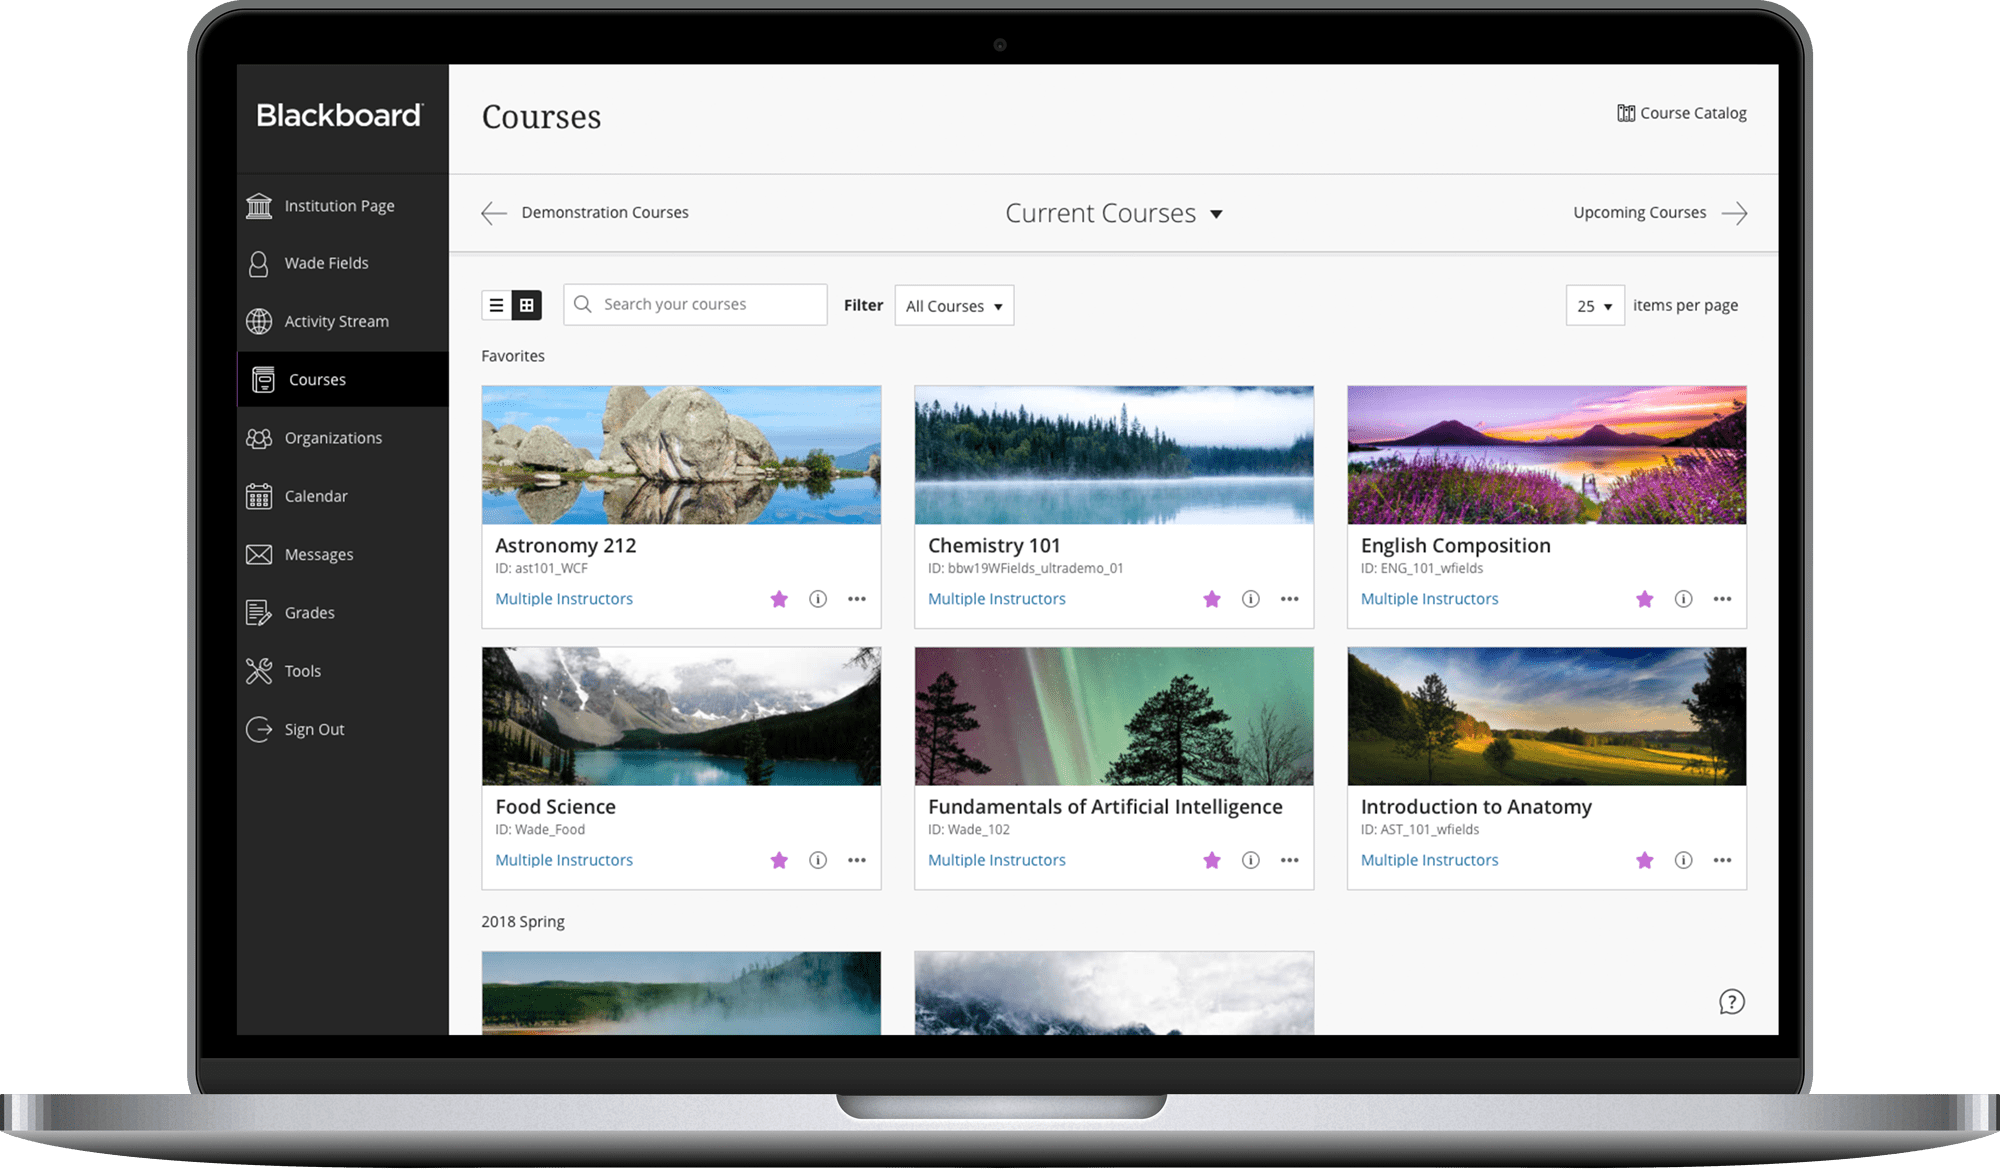Toggle grid view for courses display
The image size is (2000, 1170).
pyautogui.click(x=526, y=305)
